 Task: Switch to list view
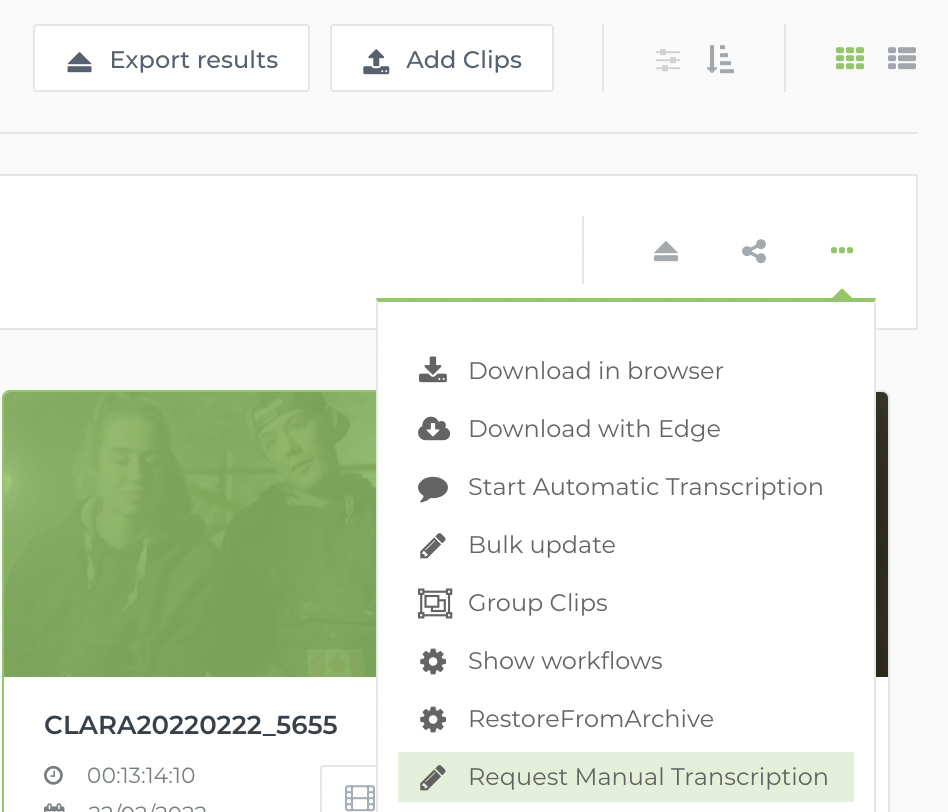click(x=902, y=59)
